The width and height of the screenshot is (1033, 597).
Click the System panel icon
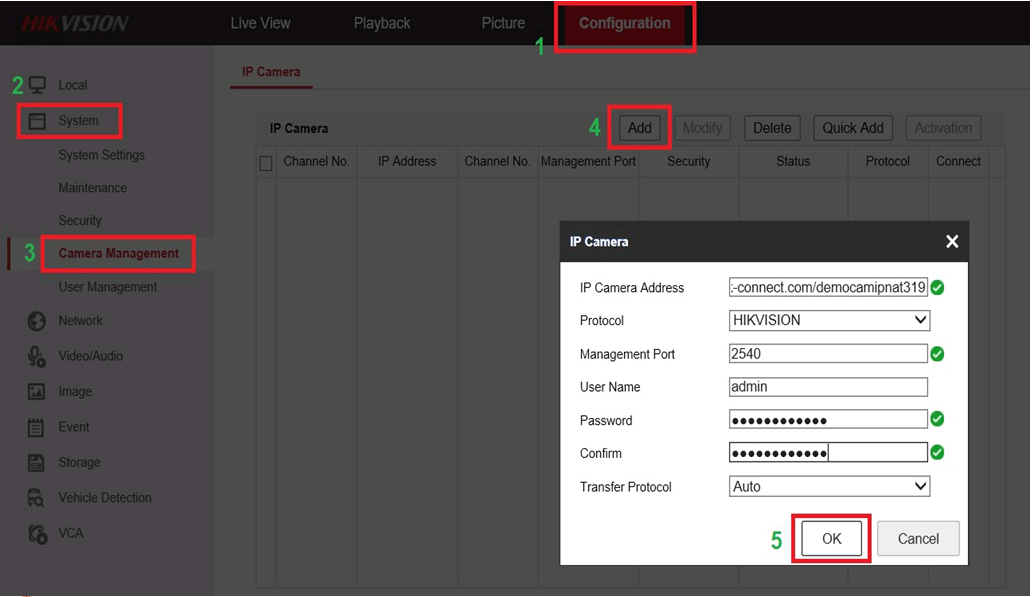click(37, 121)
